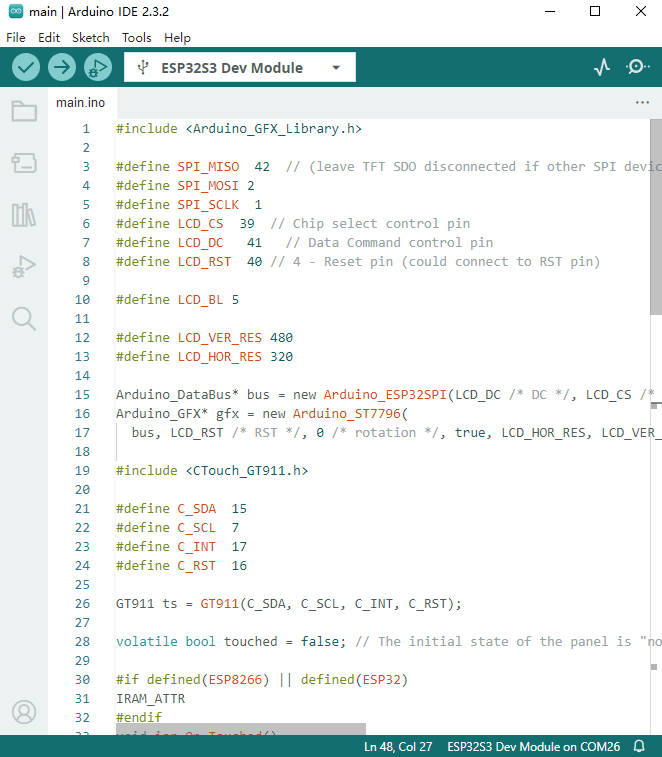Click the 'Data Command control pin' comment

[389, 242]
